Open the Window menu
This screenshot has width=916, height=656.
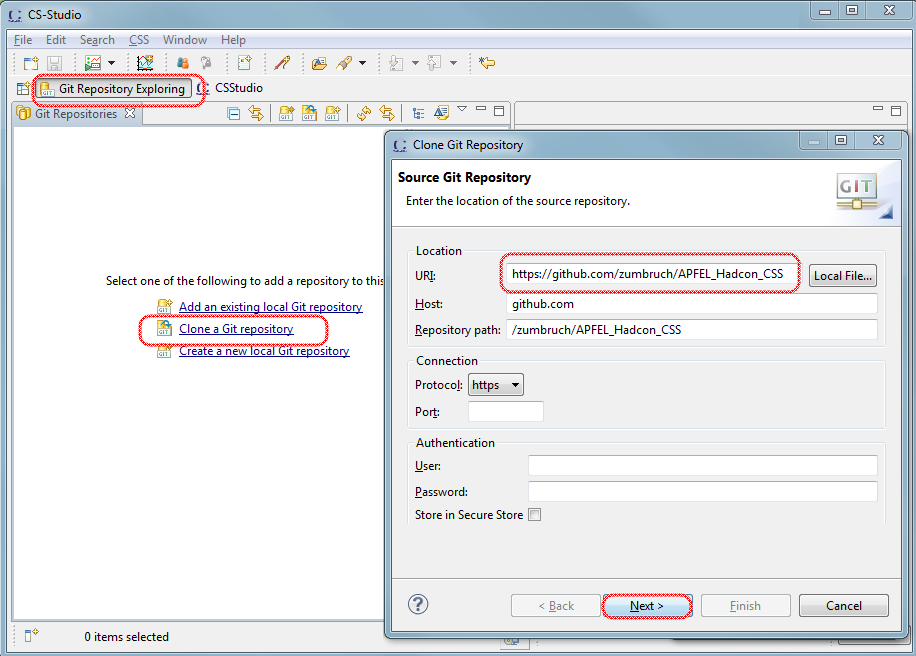point(185,40)
